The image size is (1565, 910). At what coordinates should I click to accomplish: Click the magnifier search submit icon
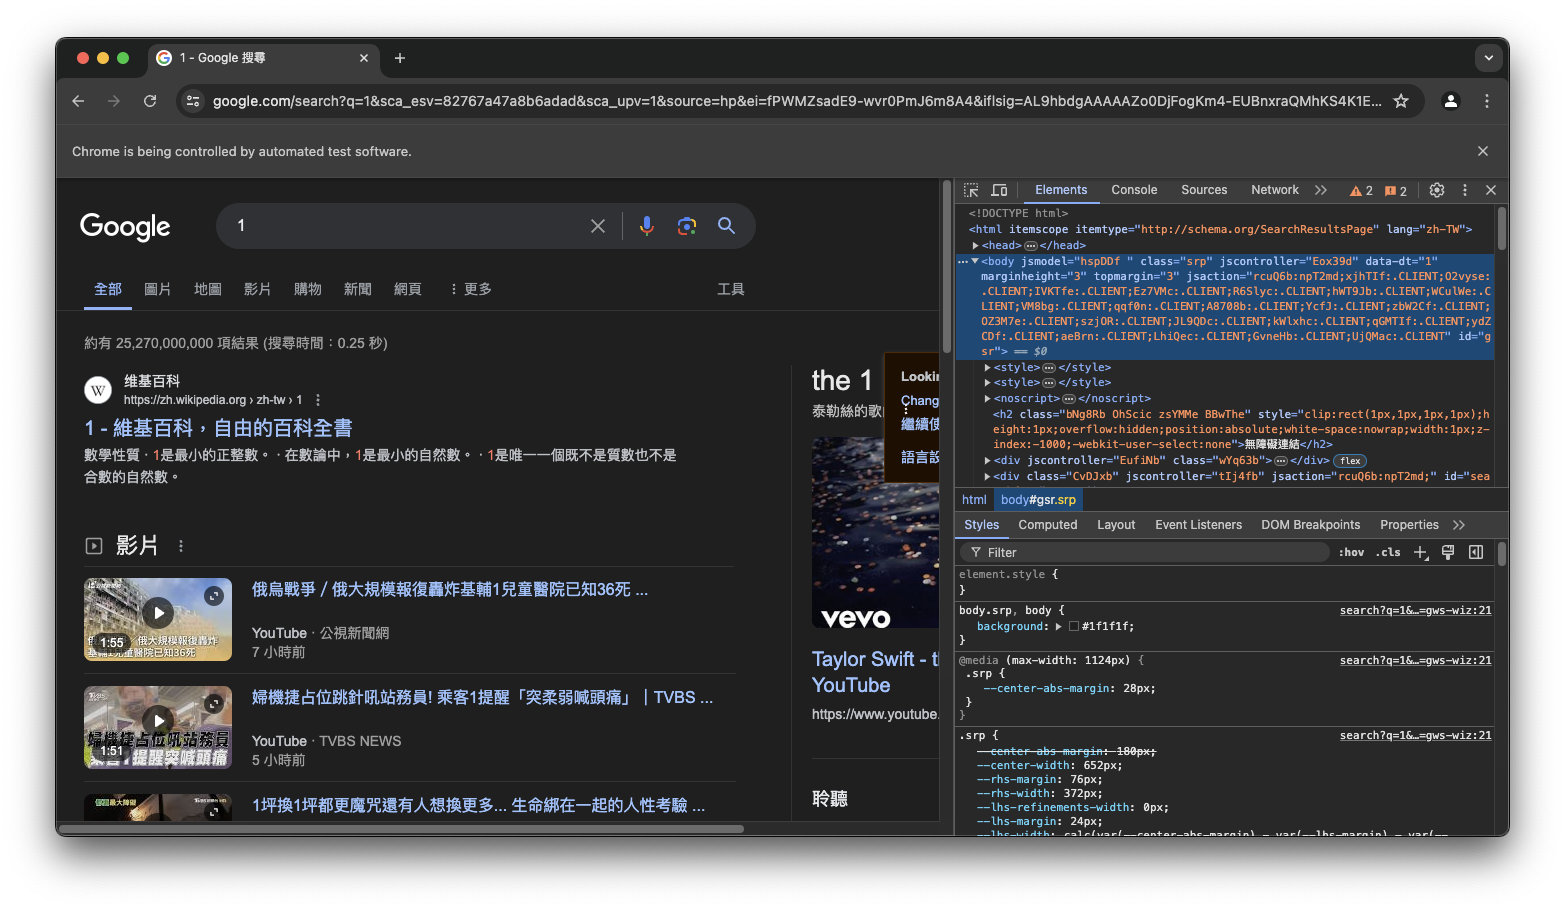(727, 226)
